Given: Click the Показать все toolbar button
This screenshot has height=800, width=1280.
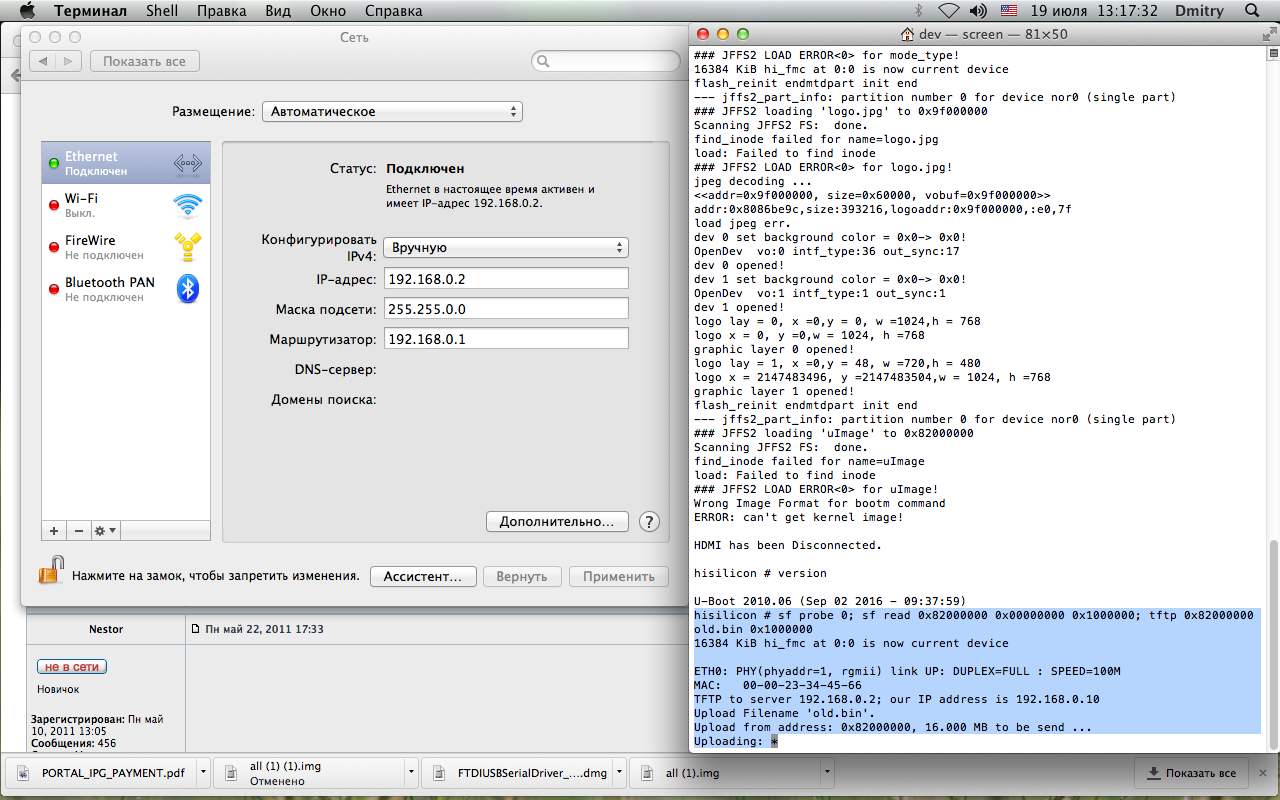Looking at the screenshot, I should tap(145, 61).
